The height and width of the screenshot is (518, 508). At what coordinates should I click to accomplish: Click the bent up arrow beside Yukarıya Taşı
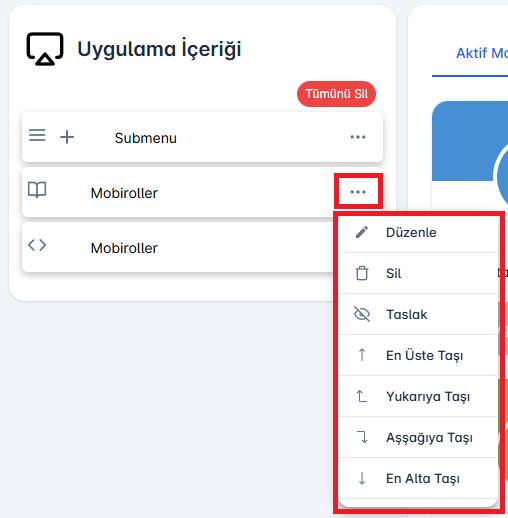pos(362,396)
